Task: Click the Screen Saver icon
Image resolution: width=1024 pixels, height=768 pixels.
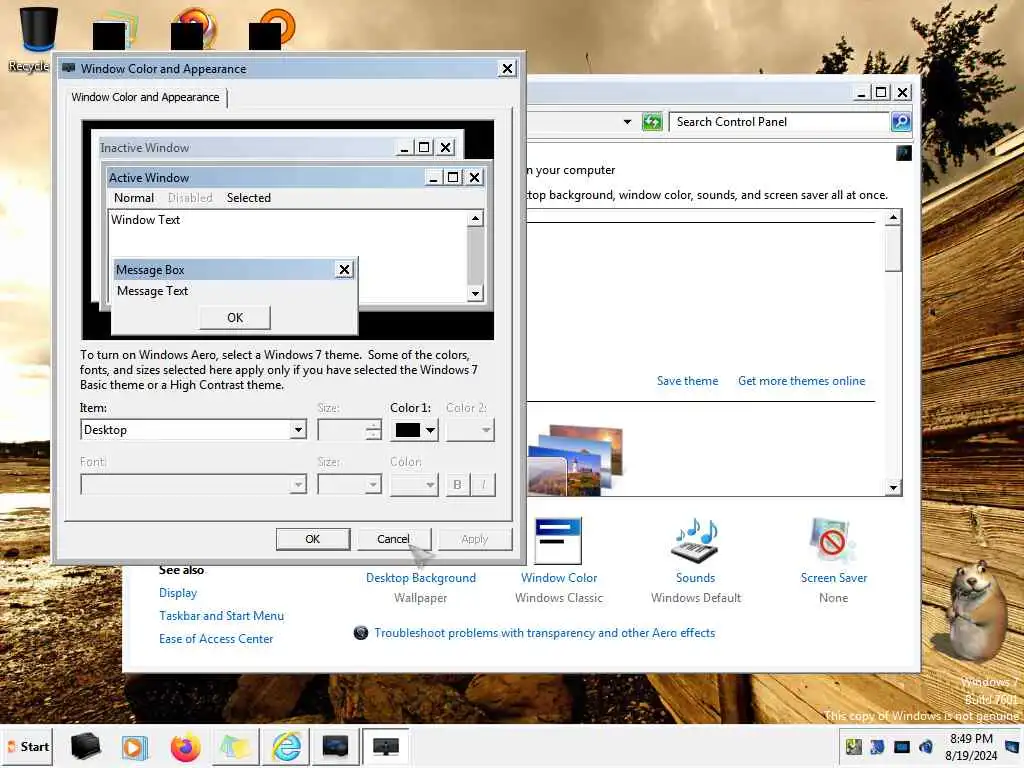Action: (x=831, y=540)
